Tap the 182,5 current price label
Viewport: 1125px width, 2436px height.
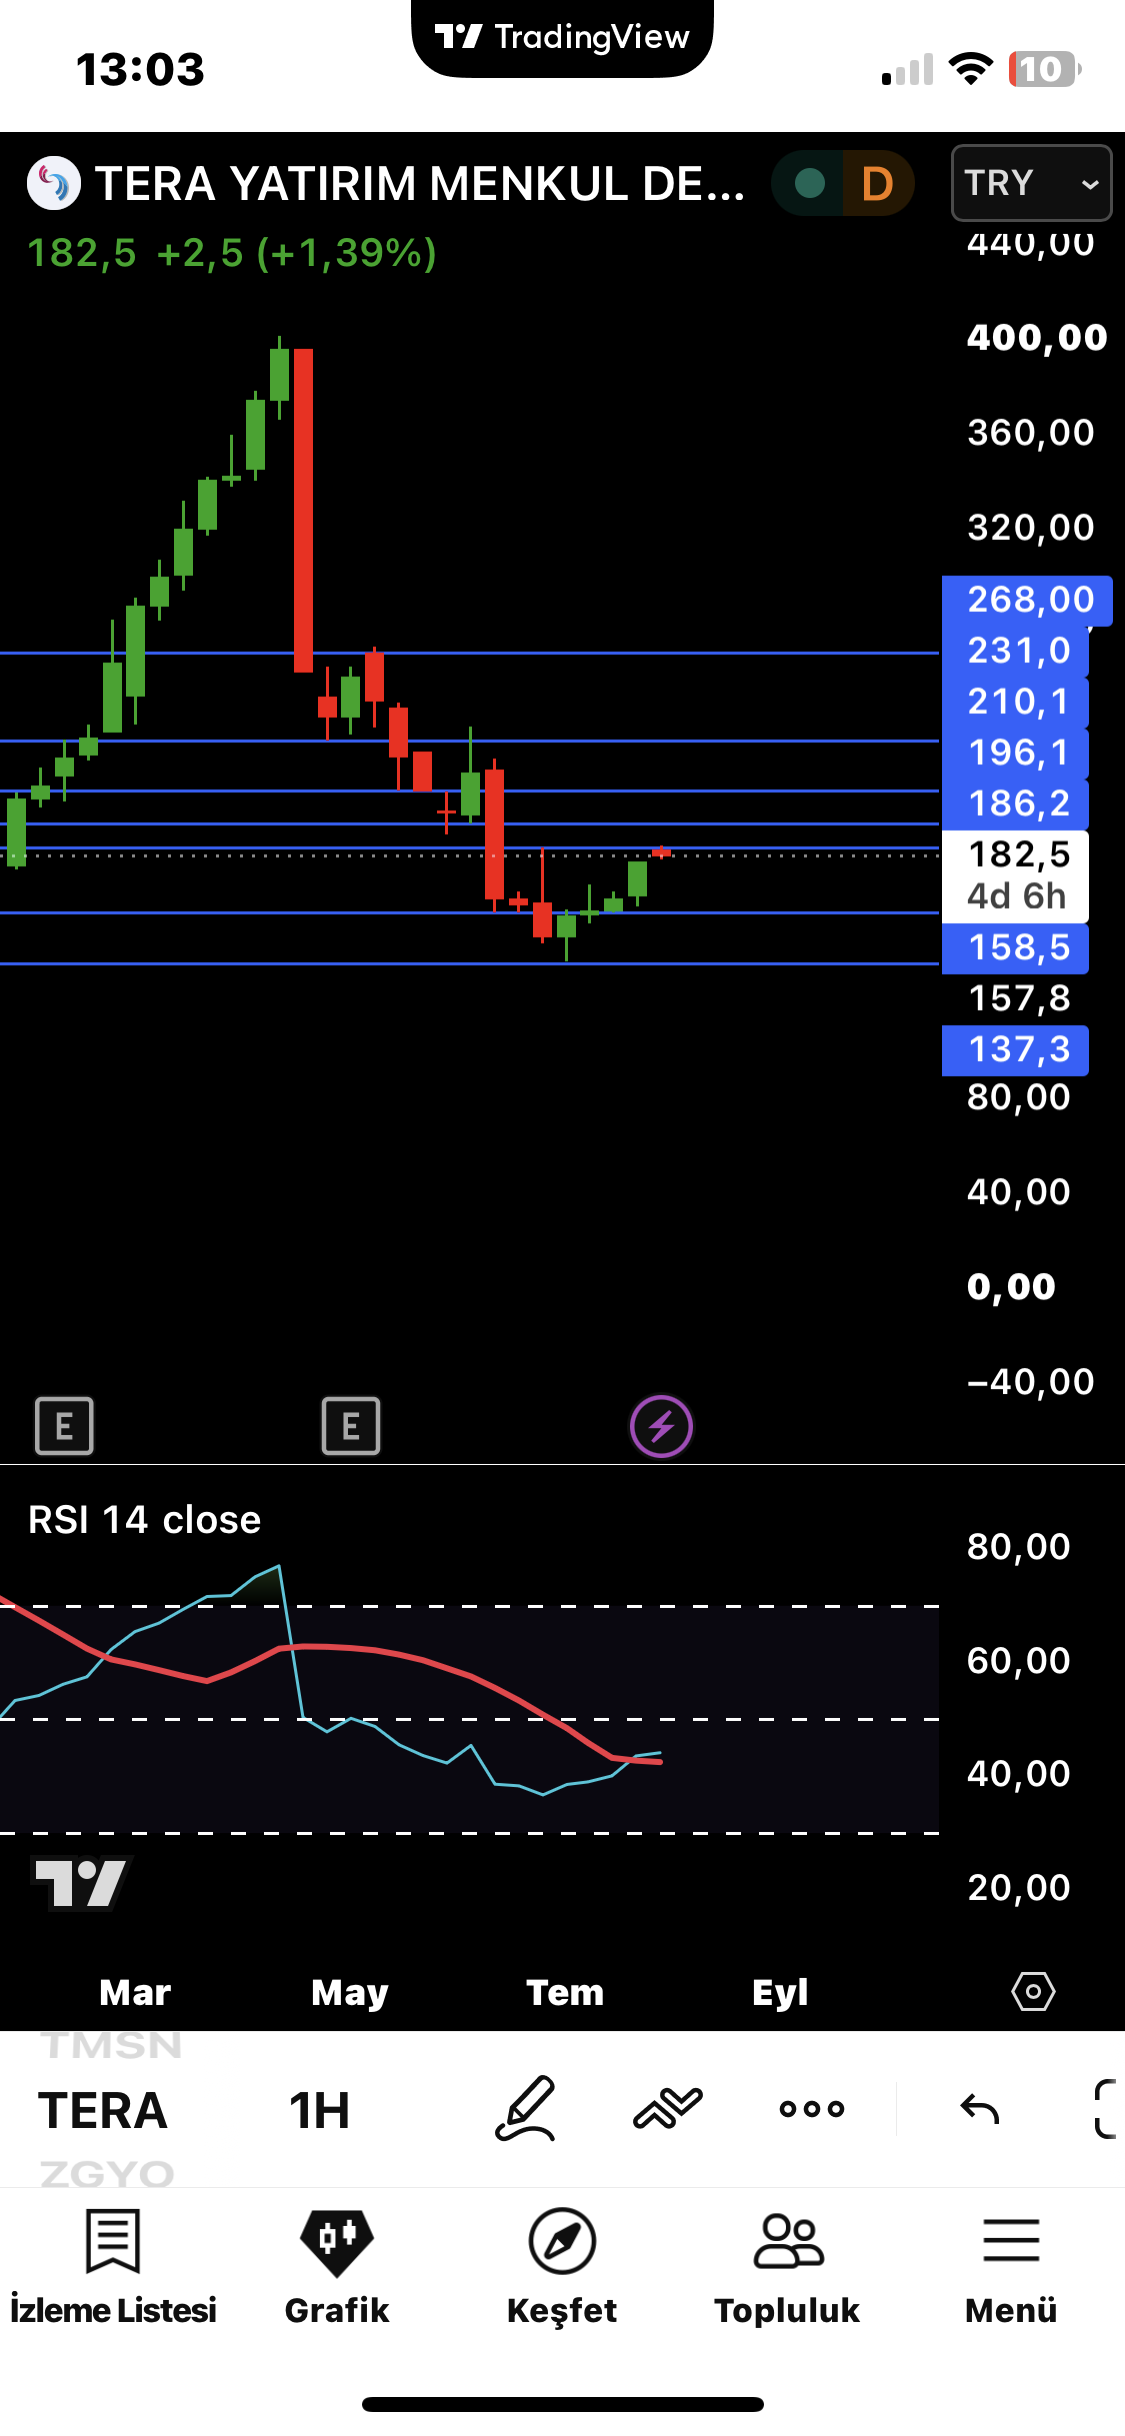pos(1019,855)
